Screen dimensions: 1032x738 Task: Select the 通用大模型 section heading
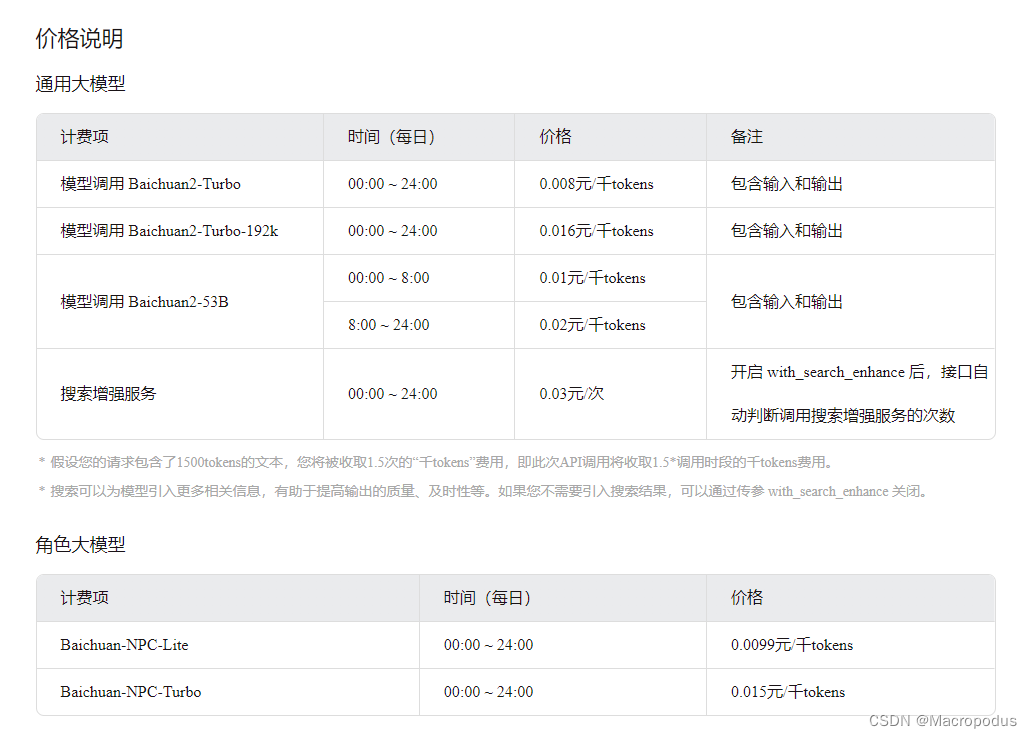(80, 84)
